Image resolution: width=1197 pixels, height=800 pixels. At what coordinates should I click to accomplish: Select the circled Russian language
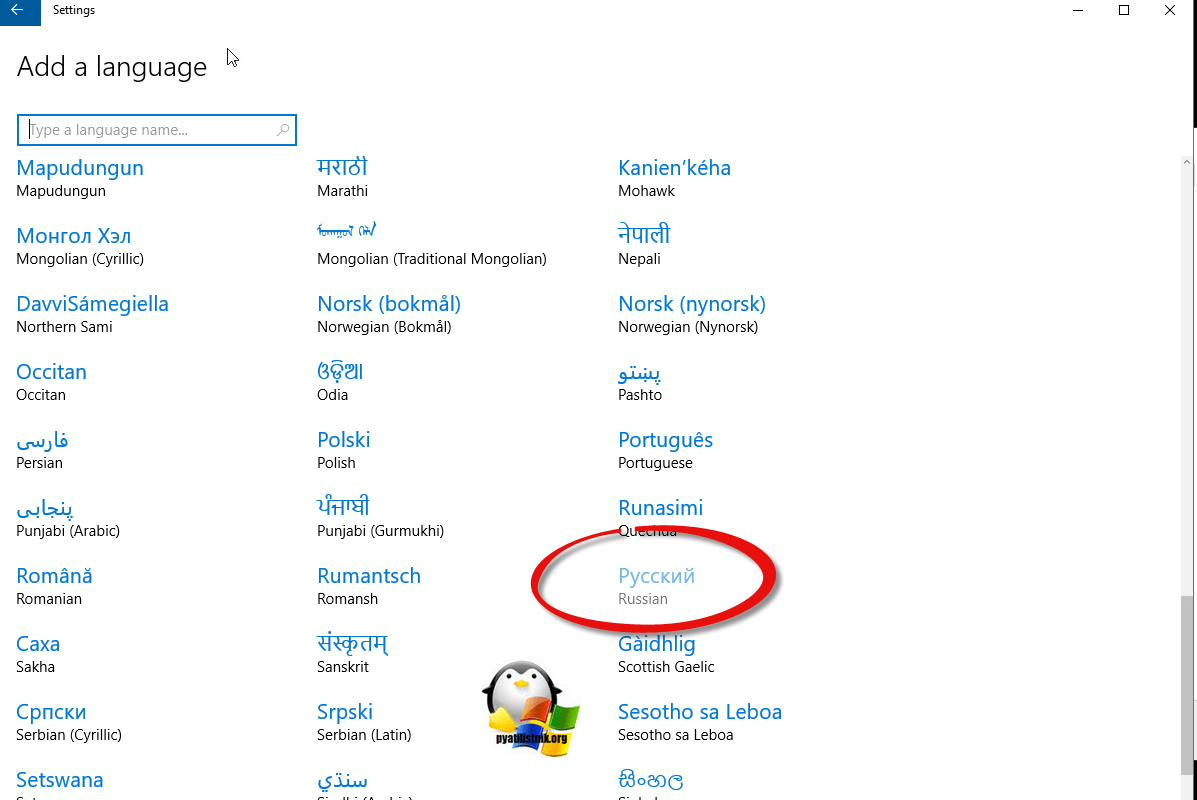[x=656, y=585]
